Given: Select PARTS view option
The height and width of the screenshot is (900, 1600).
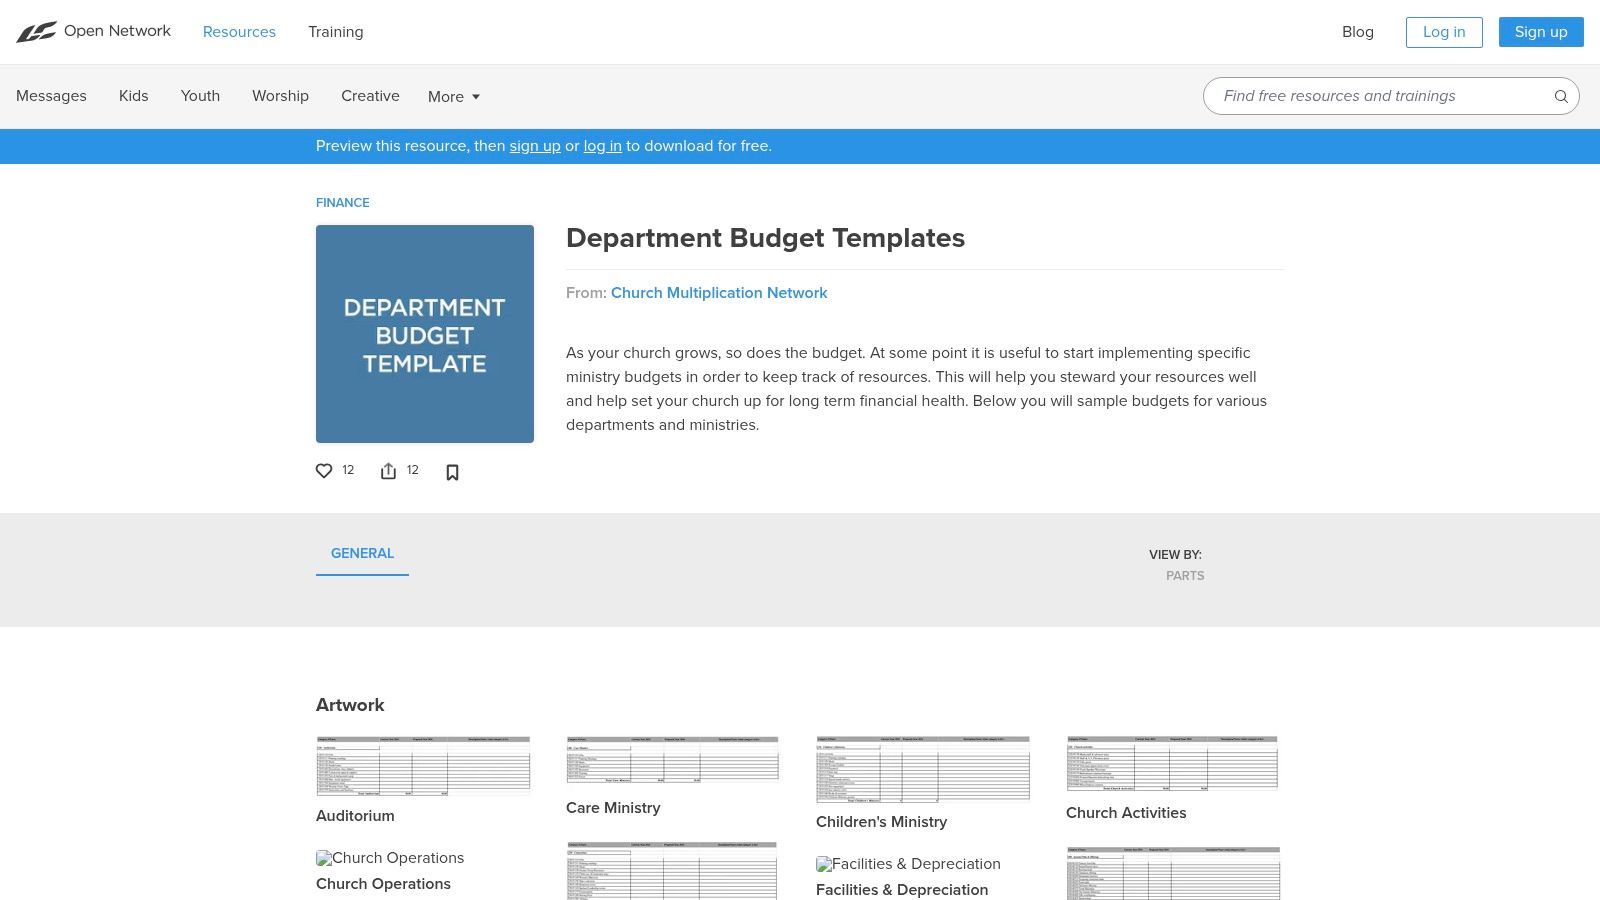Looking at the screenshot, I should click(x=1185, y=576).
